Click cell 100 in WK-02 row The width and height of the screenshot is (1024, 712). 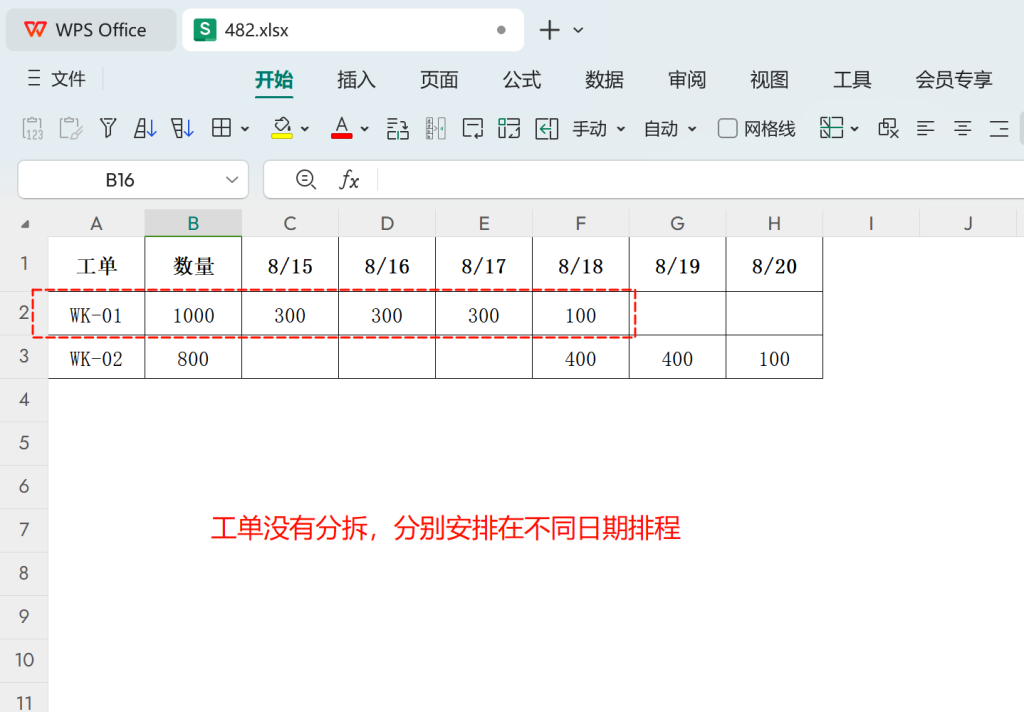(x=774, y=358)
